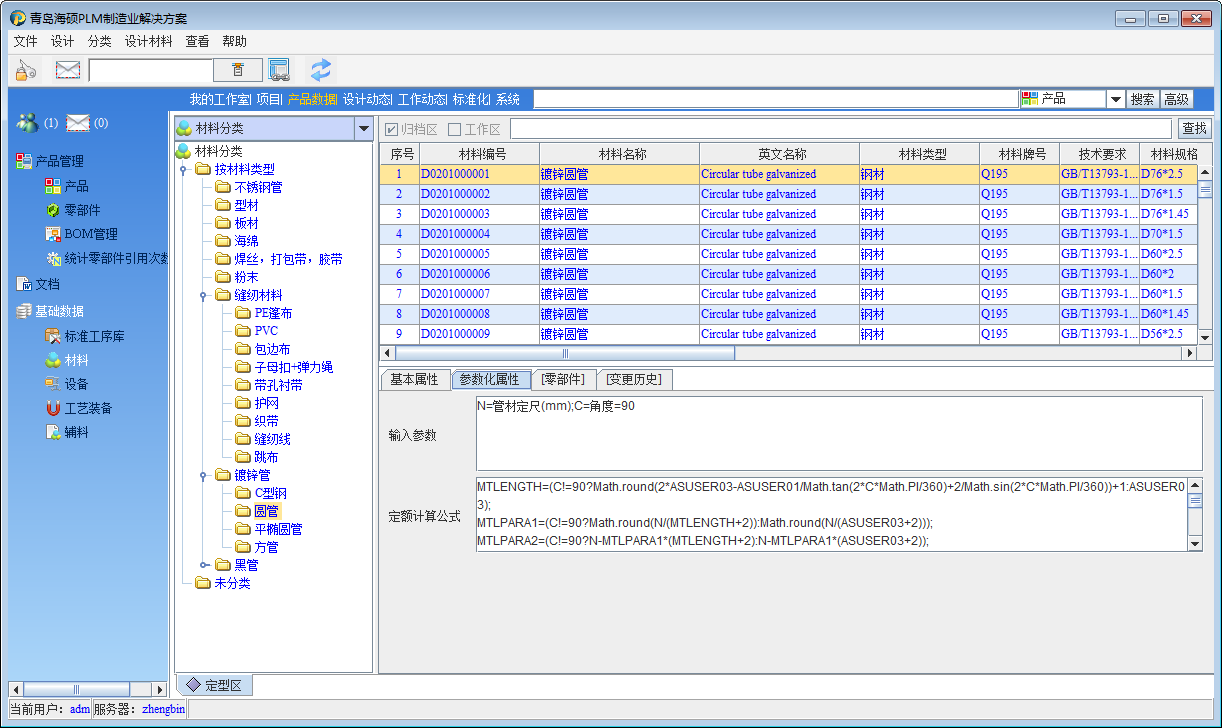Click the blue refresh arrows icon
The height and width of the screenshot is (728, 1222).
click(x=320, y=69)
